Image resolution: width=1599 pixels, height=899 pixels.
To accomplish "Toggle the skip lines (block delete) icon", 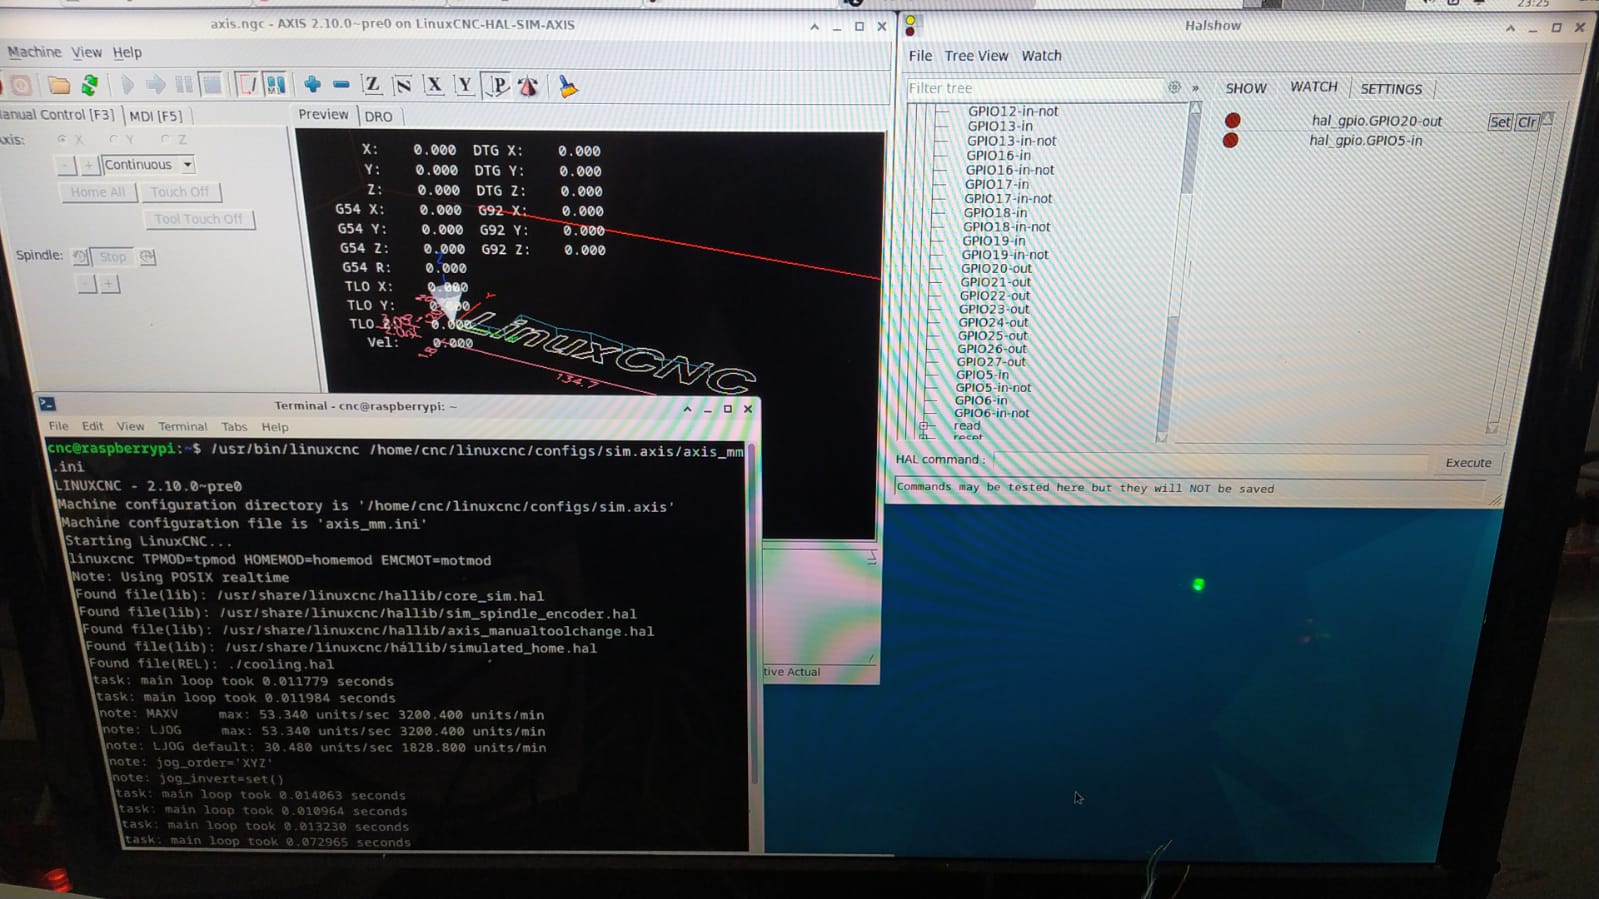I will [246, 86].
